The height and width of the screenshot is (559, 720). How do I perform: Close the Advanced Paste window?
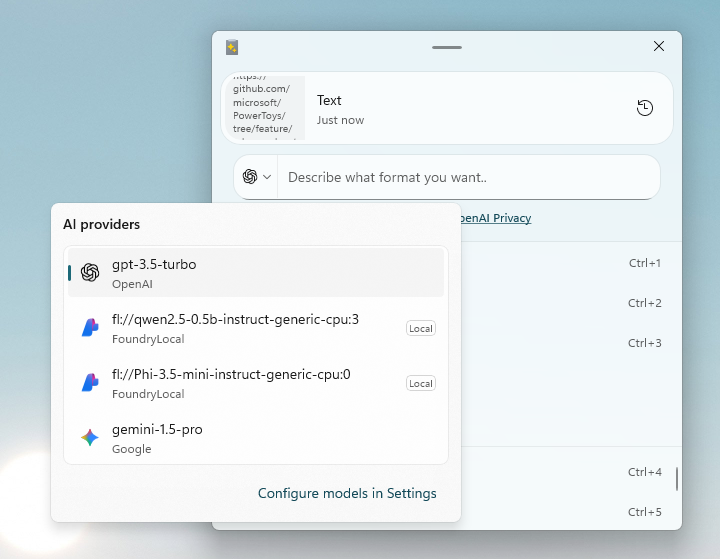659,46
